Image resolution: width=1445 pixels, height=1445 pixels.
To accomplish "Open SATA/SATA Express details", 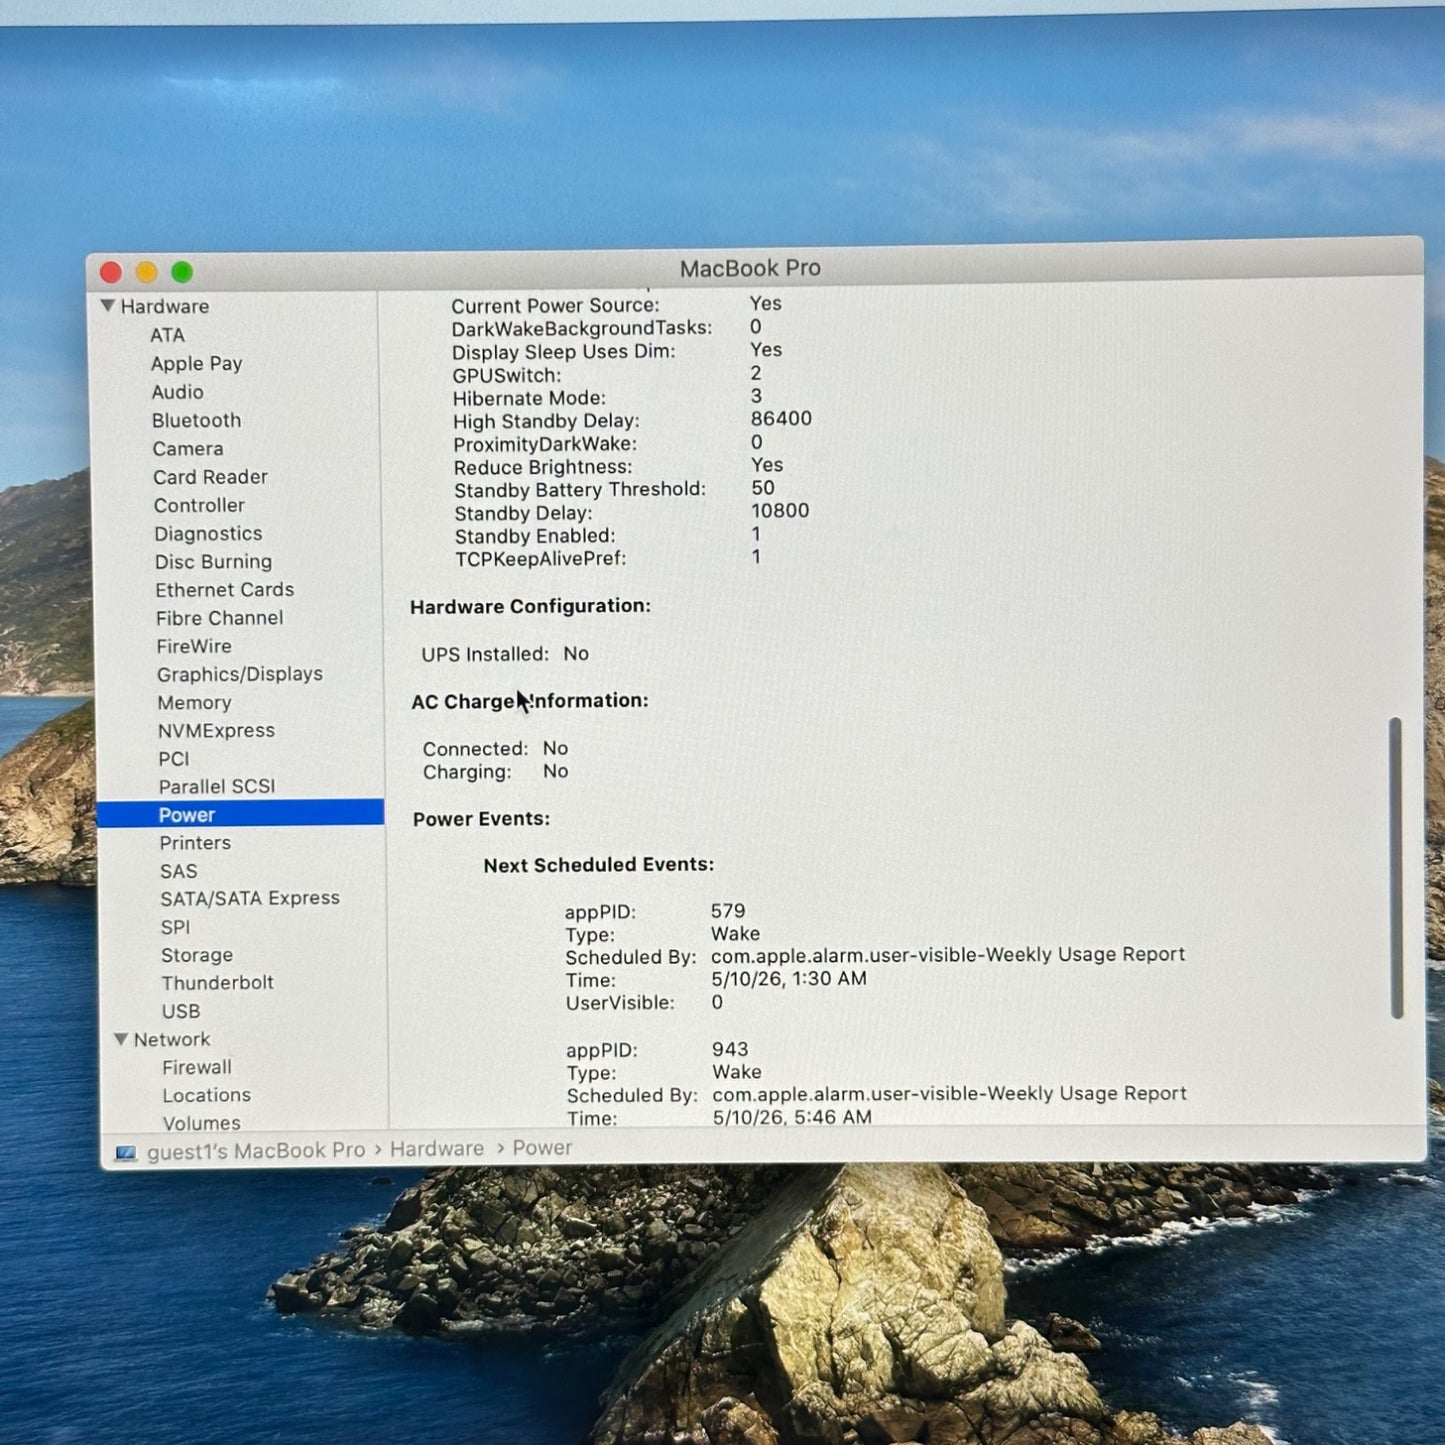I will click(250, 899).
